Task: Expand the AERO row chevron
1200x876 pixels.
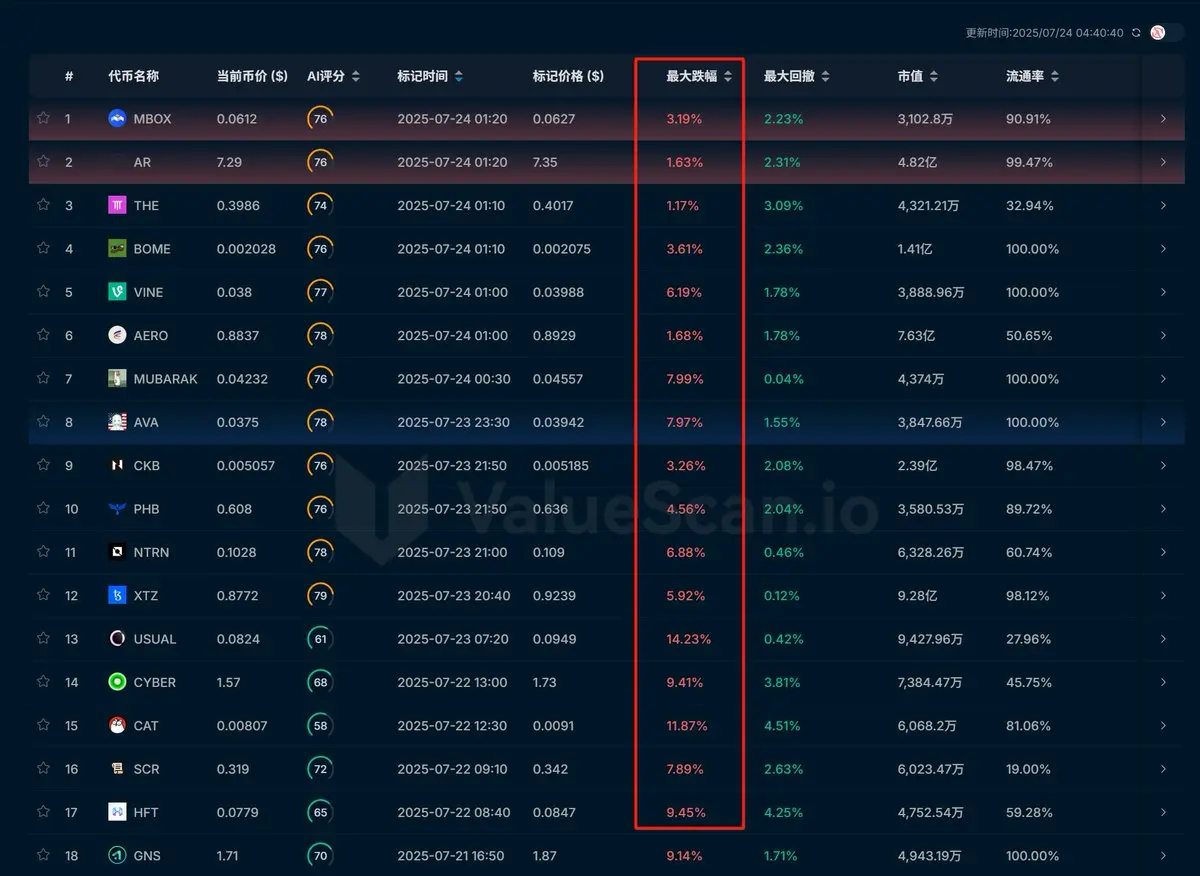Action: pyautogui.click(x=1163, y=335)
